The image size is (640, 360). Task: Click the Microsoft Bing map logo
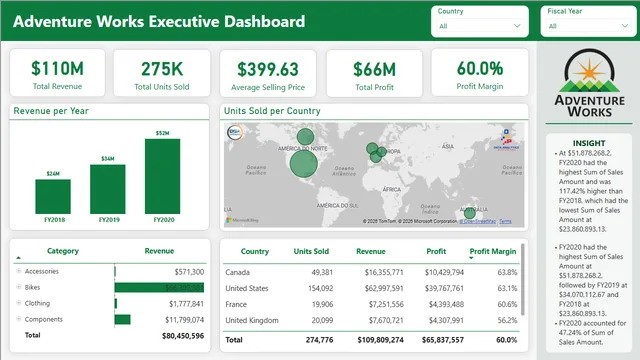(242, 220)
